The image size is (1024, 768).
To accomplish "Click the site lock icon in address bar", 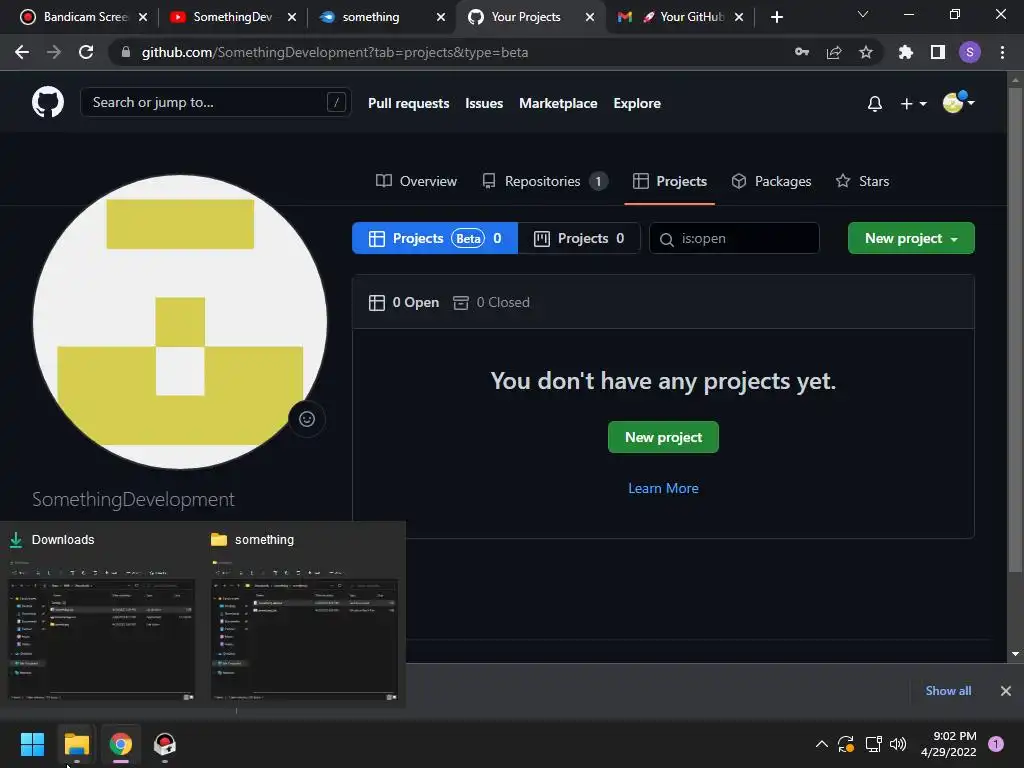I will (126, 52).
